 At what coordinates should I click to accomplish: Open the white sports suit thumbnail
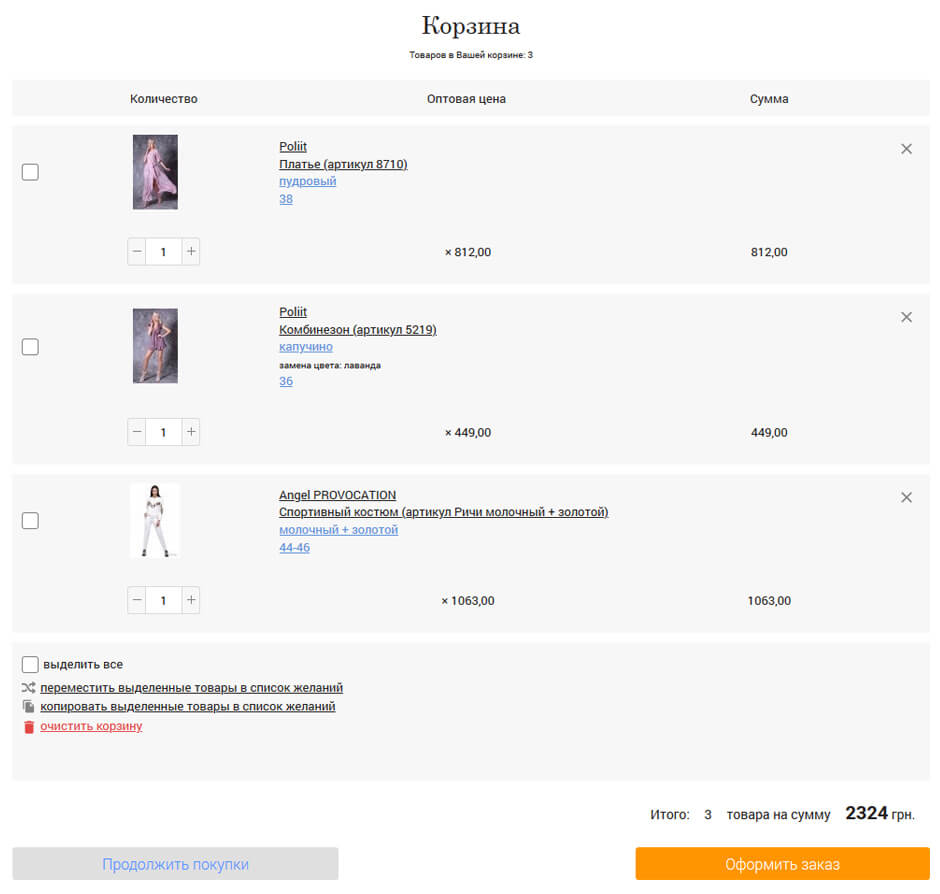pos(155,521)
